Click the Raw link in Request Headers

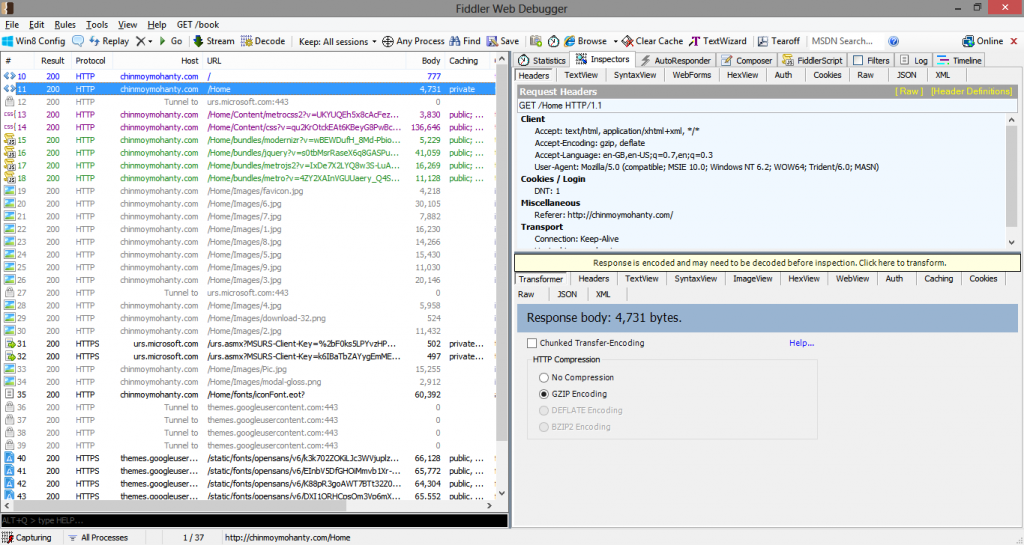[909, 91]
